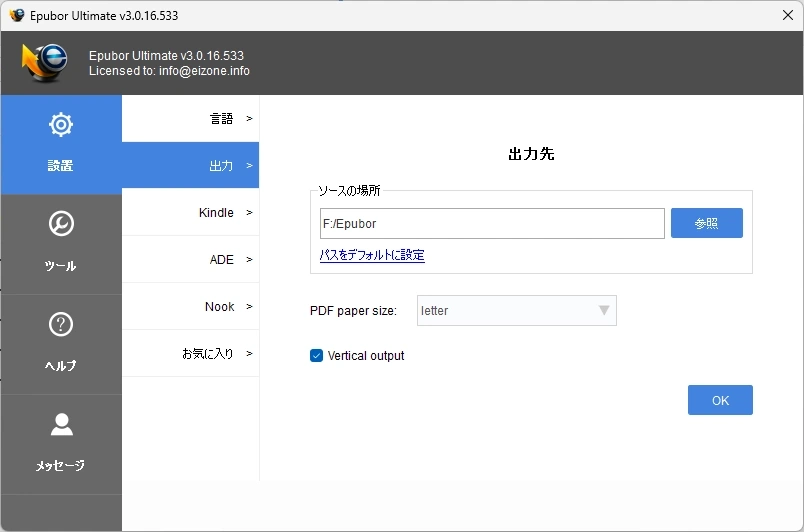Click the Epubor title bar app icon

click(x=17, y=15)
